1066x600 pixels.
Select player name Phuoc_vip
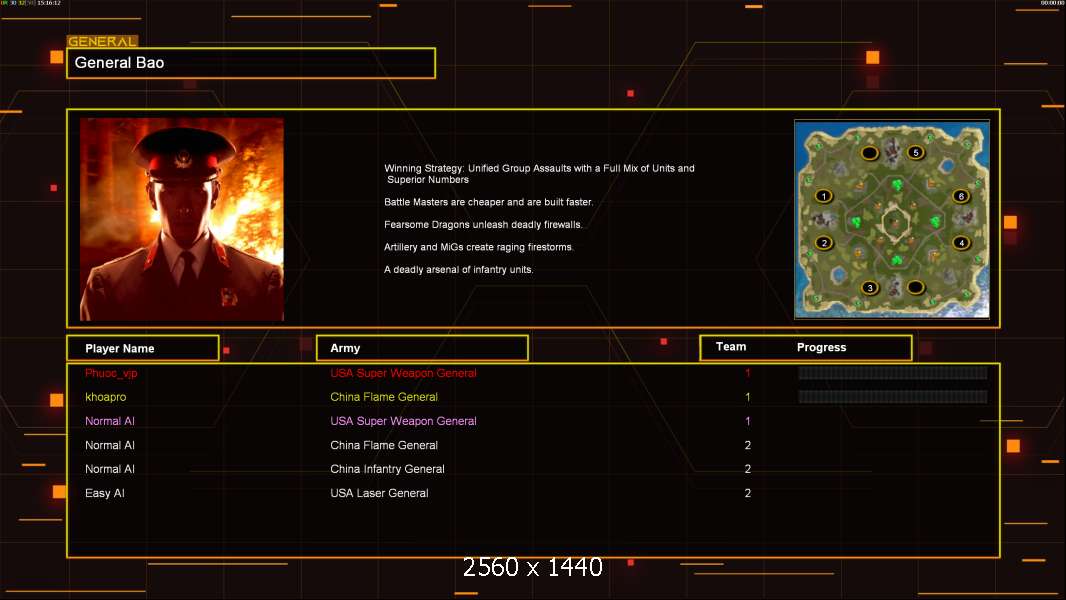(x=111, y=373)
